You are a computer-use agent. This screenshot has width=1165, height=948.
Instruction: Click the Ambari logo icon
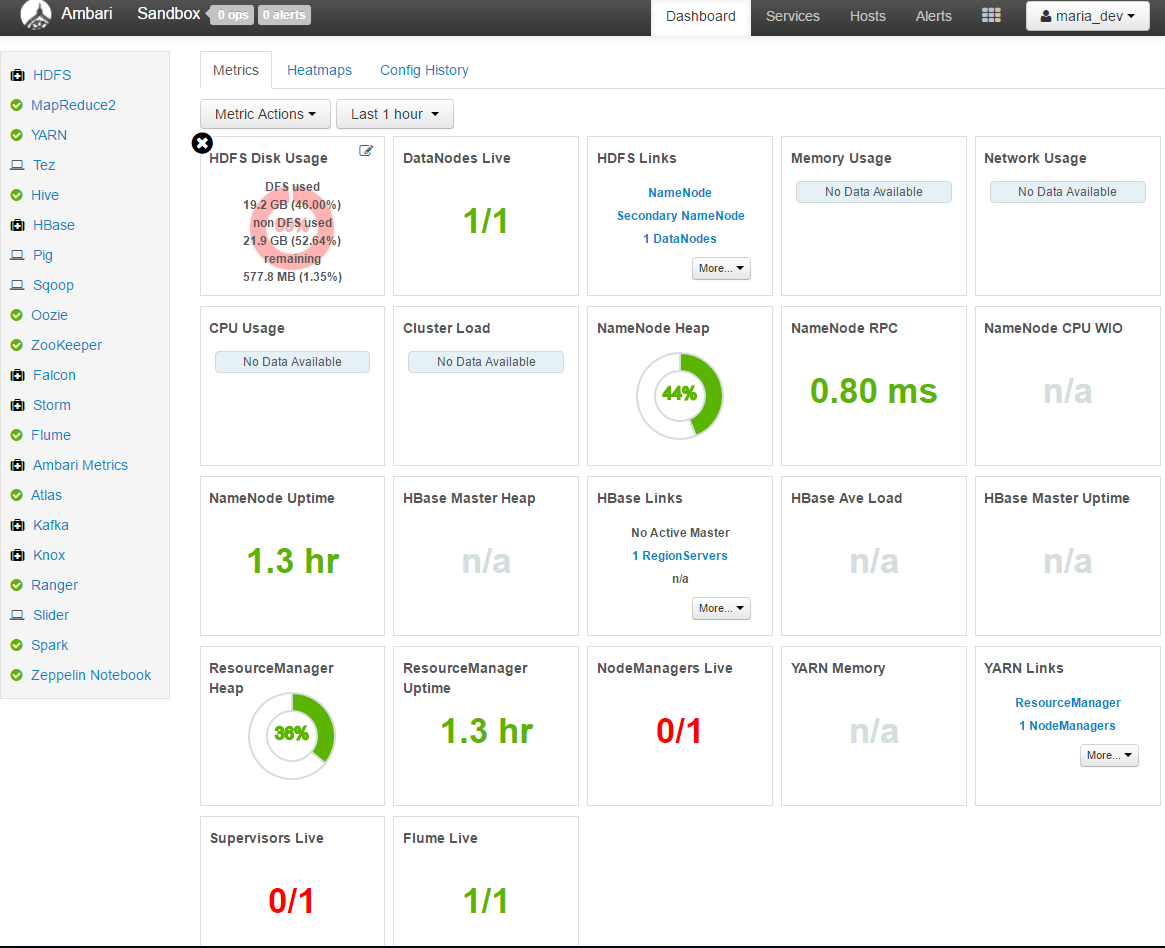(36, 14)
